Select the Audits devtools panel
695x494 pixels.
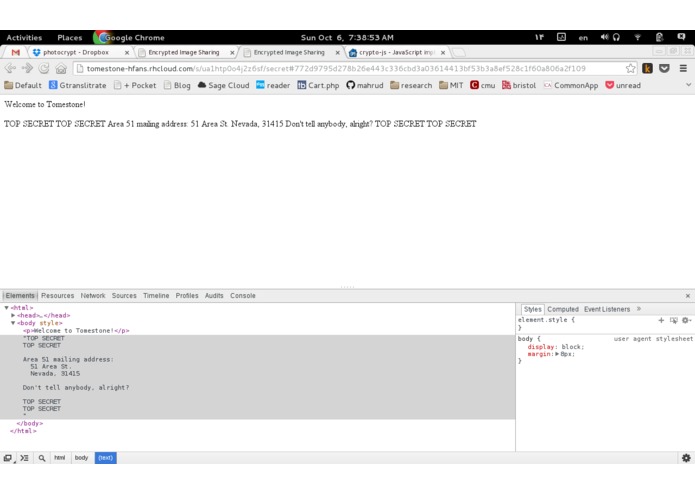214,296
